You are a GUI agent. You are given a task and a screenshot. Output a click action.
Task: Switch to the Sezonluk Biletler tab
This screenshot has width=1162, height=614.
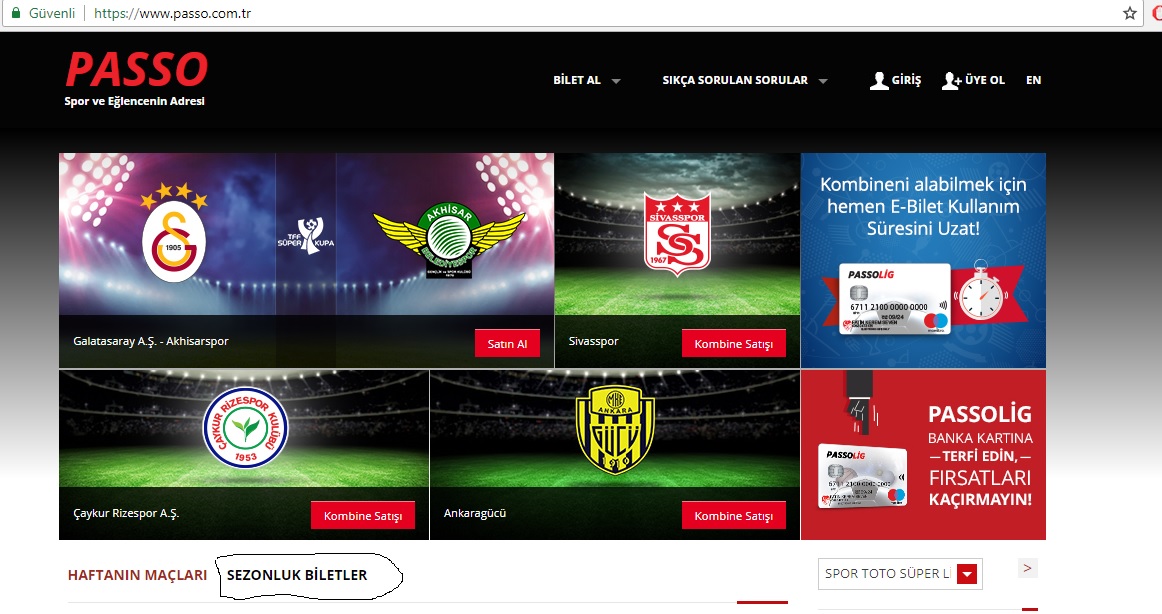[296, 575]
